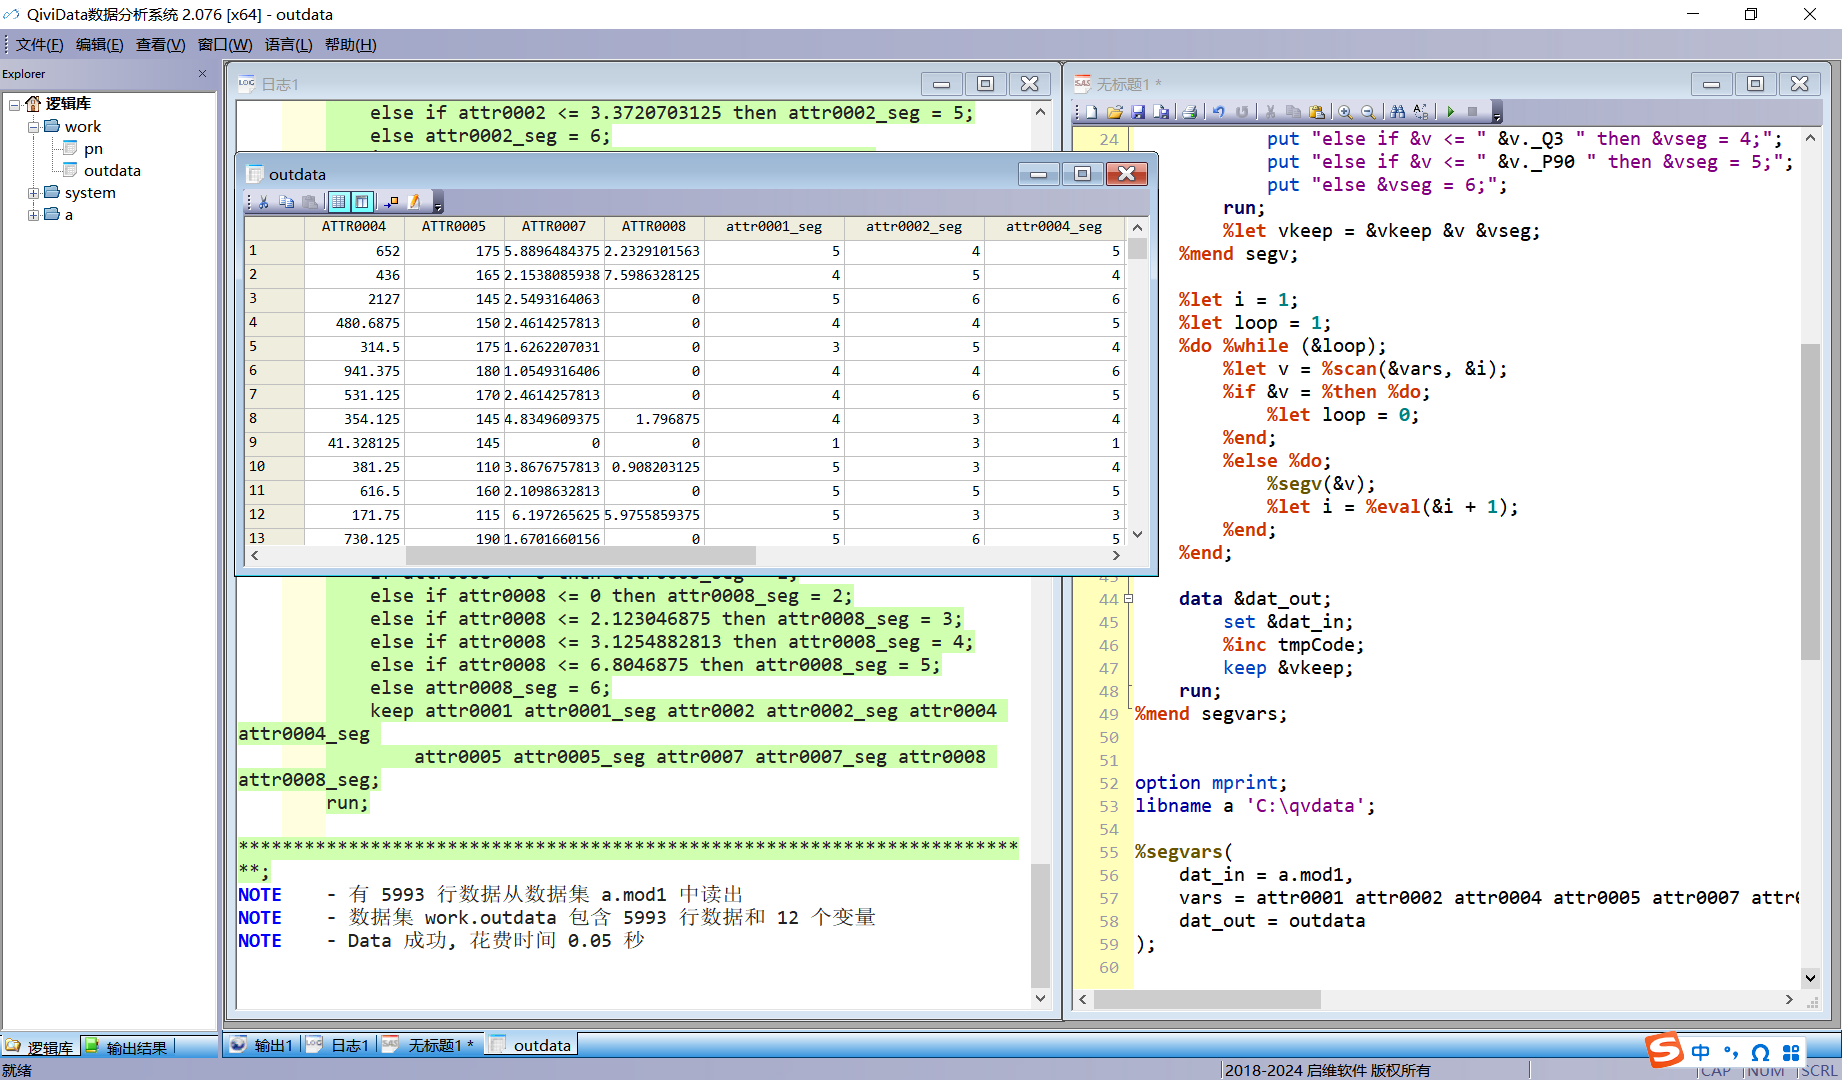Switch to the 输出结果 explorer tab
The width and height of the screenshot is (1842, 1080).
pos(127,1047)
